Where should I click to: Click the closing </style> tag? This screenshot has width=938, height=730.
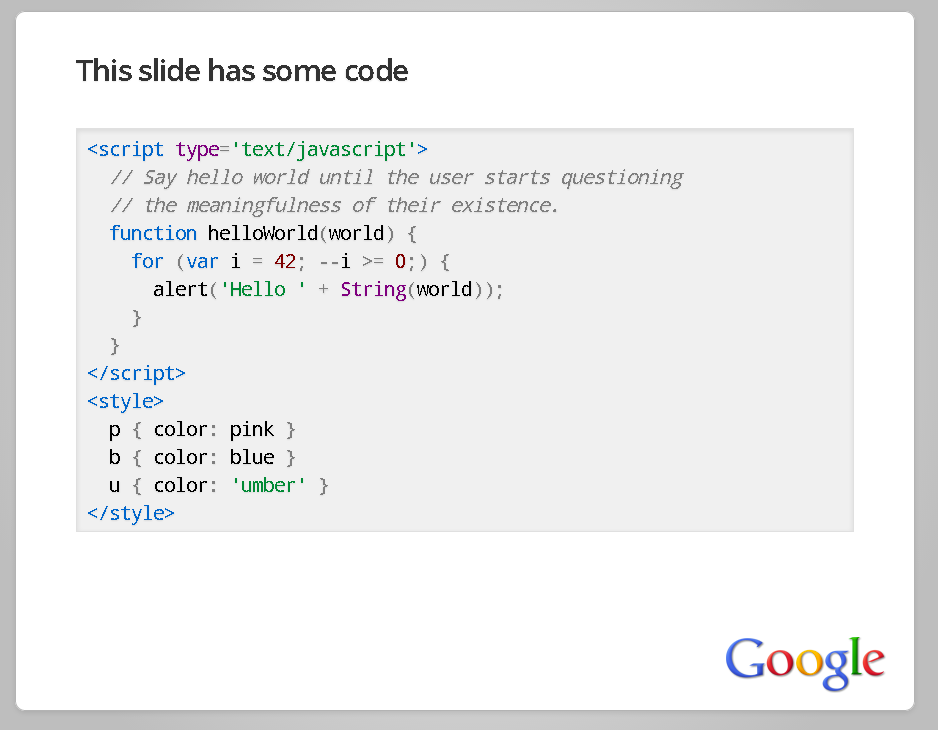pyautogui.click(x=131, y=513)
